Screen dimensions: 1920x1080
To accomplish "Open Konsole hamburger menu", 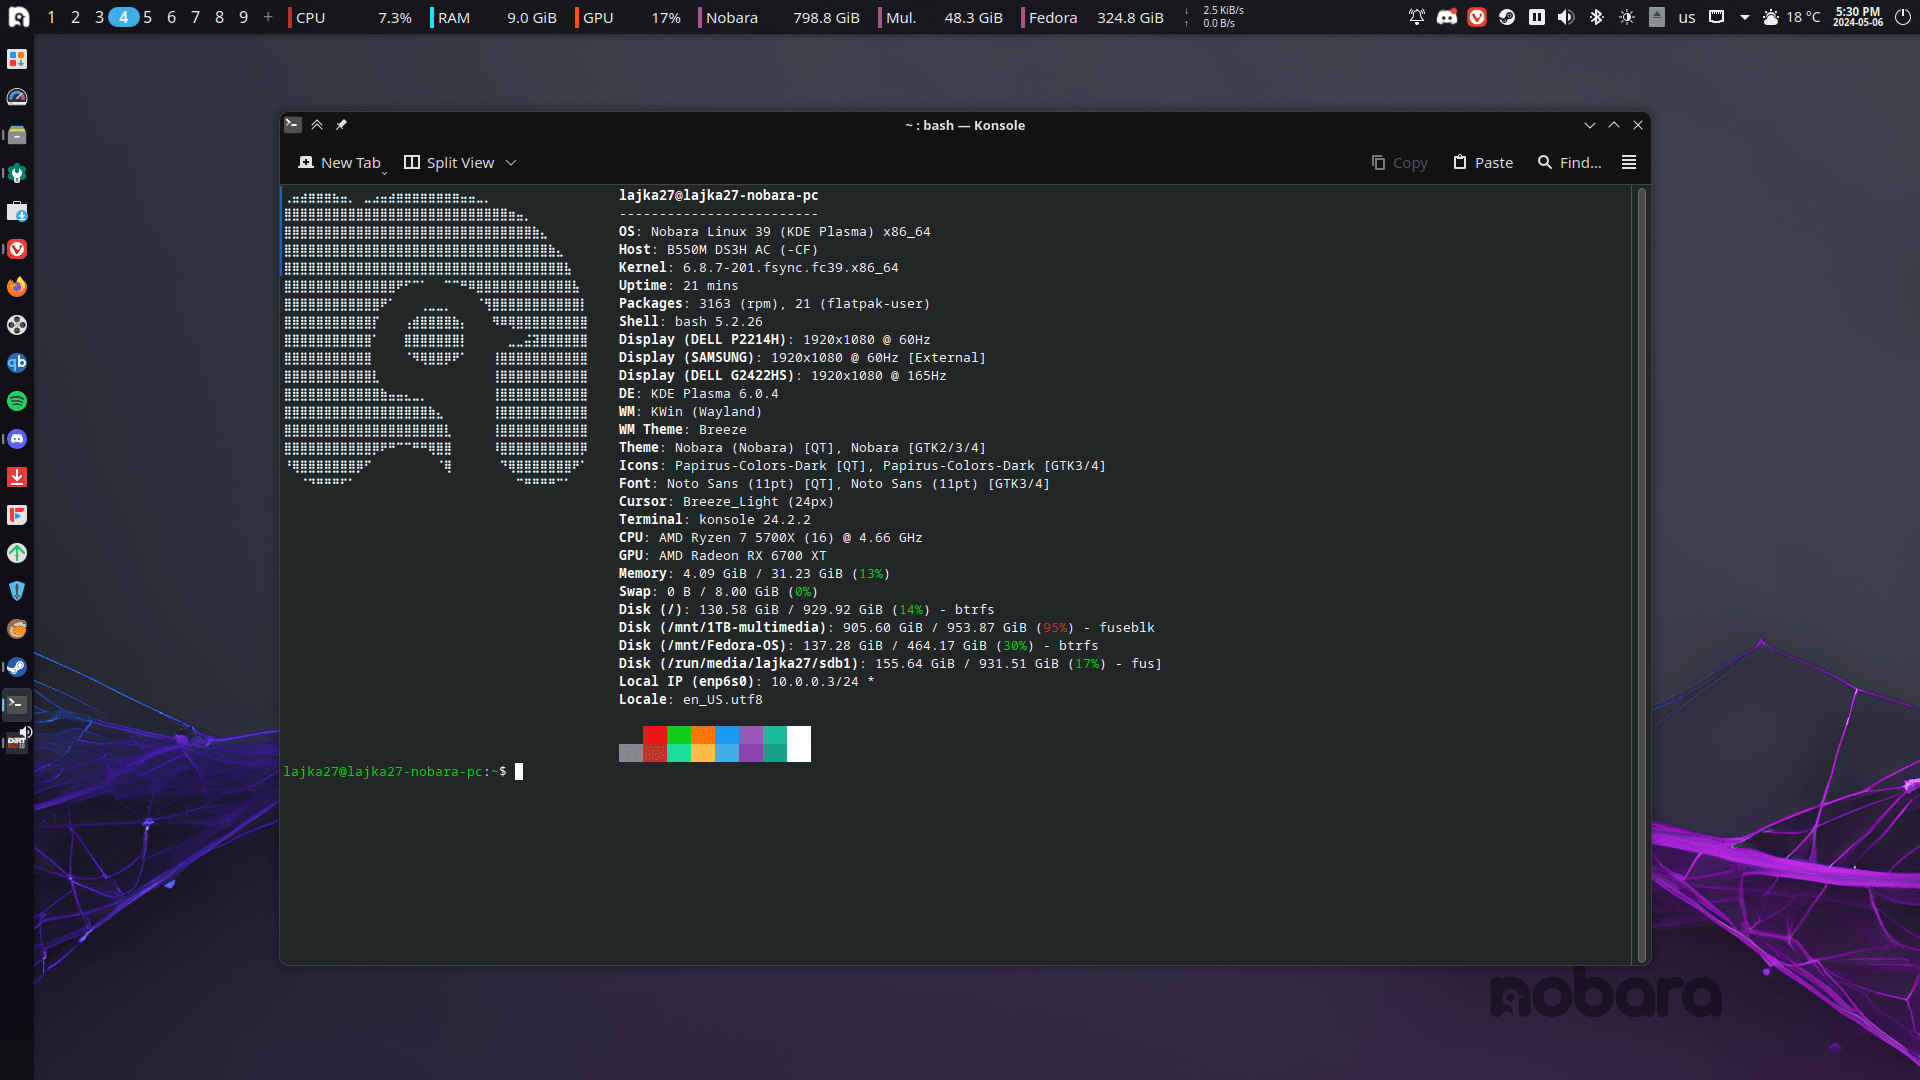I will pyautogui.click(x=1629, y=162).
